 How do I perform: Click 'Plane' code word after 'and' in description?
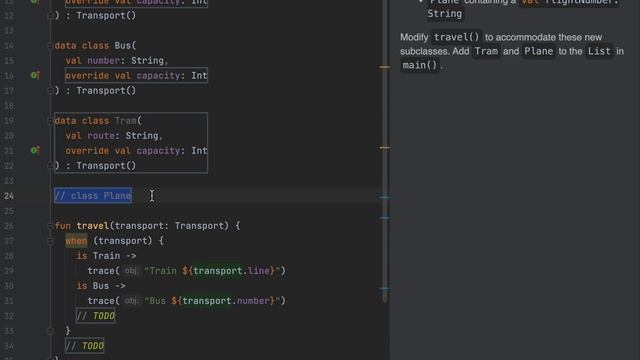(538, 51)
